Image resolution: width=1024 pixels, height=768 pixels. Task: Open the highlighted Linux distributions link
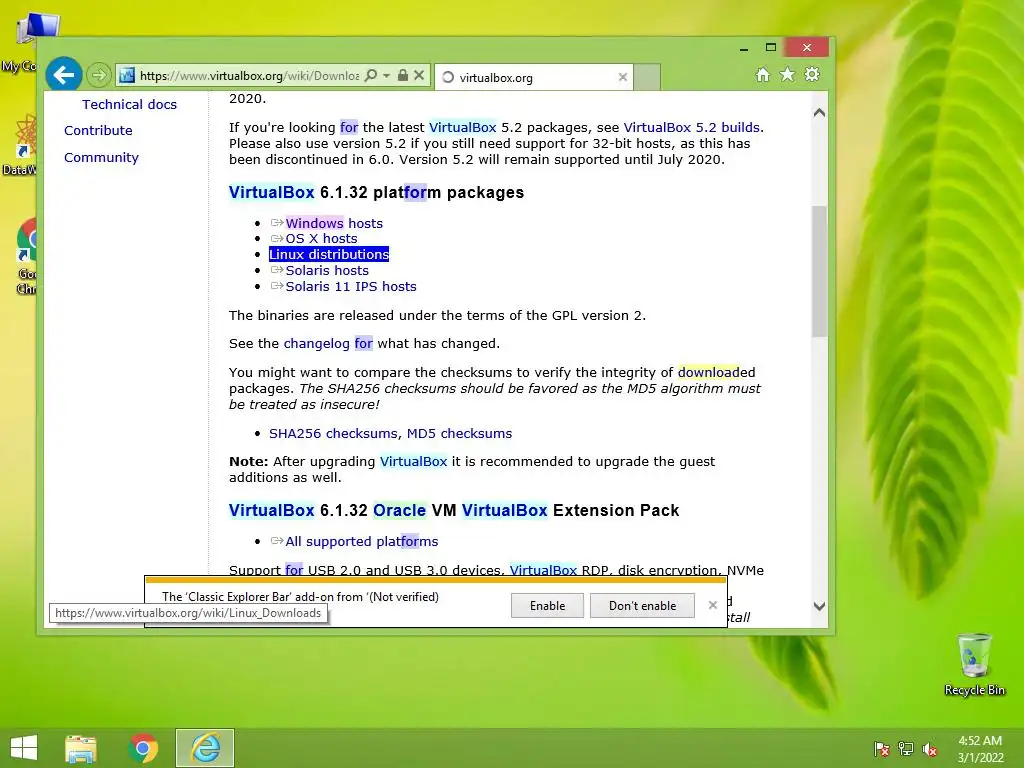click(329, 254)
